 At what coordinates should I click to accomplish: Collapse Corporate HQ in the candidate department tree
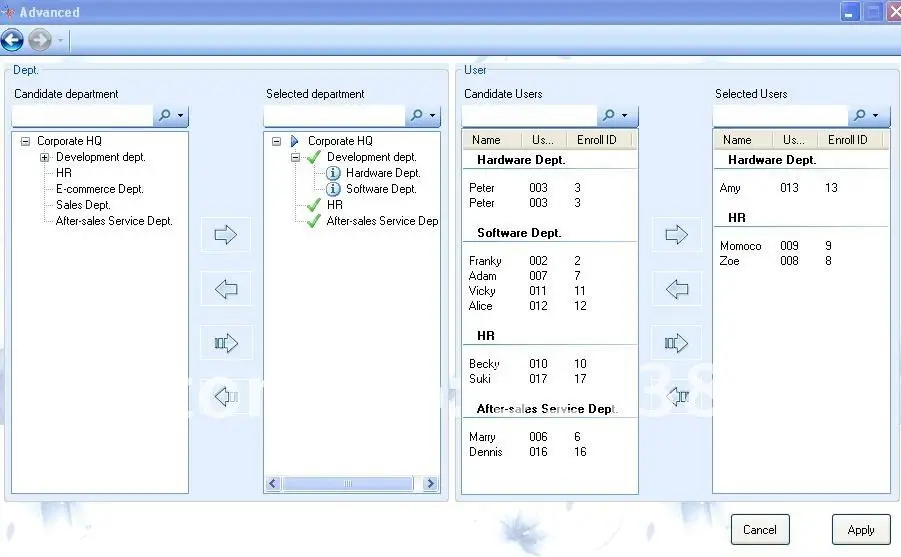[x=25, y=141]
